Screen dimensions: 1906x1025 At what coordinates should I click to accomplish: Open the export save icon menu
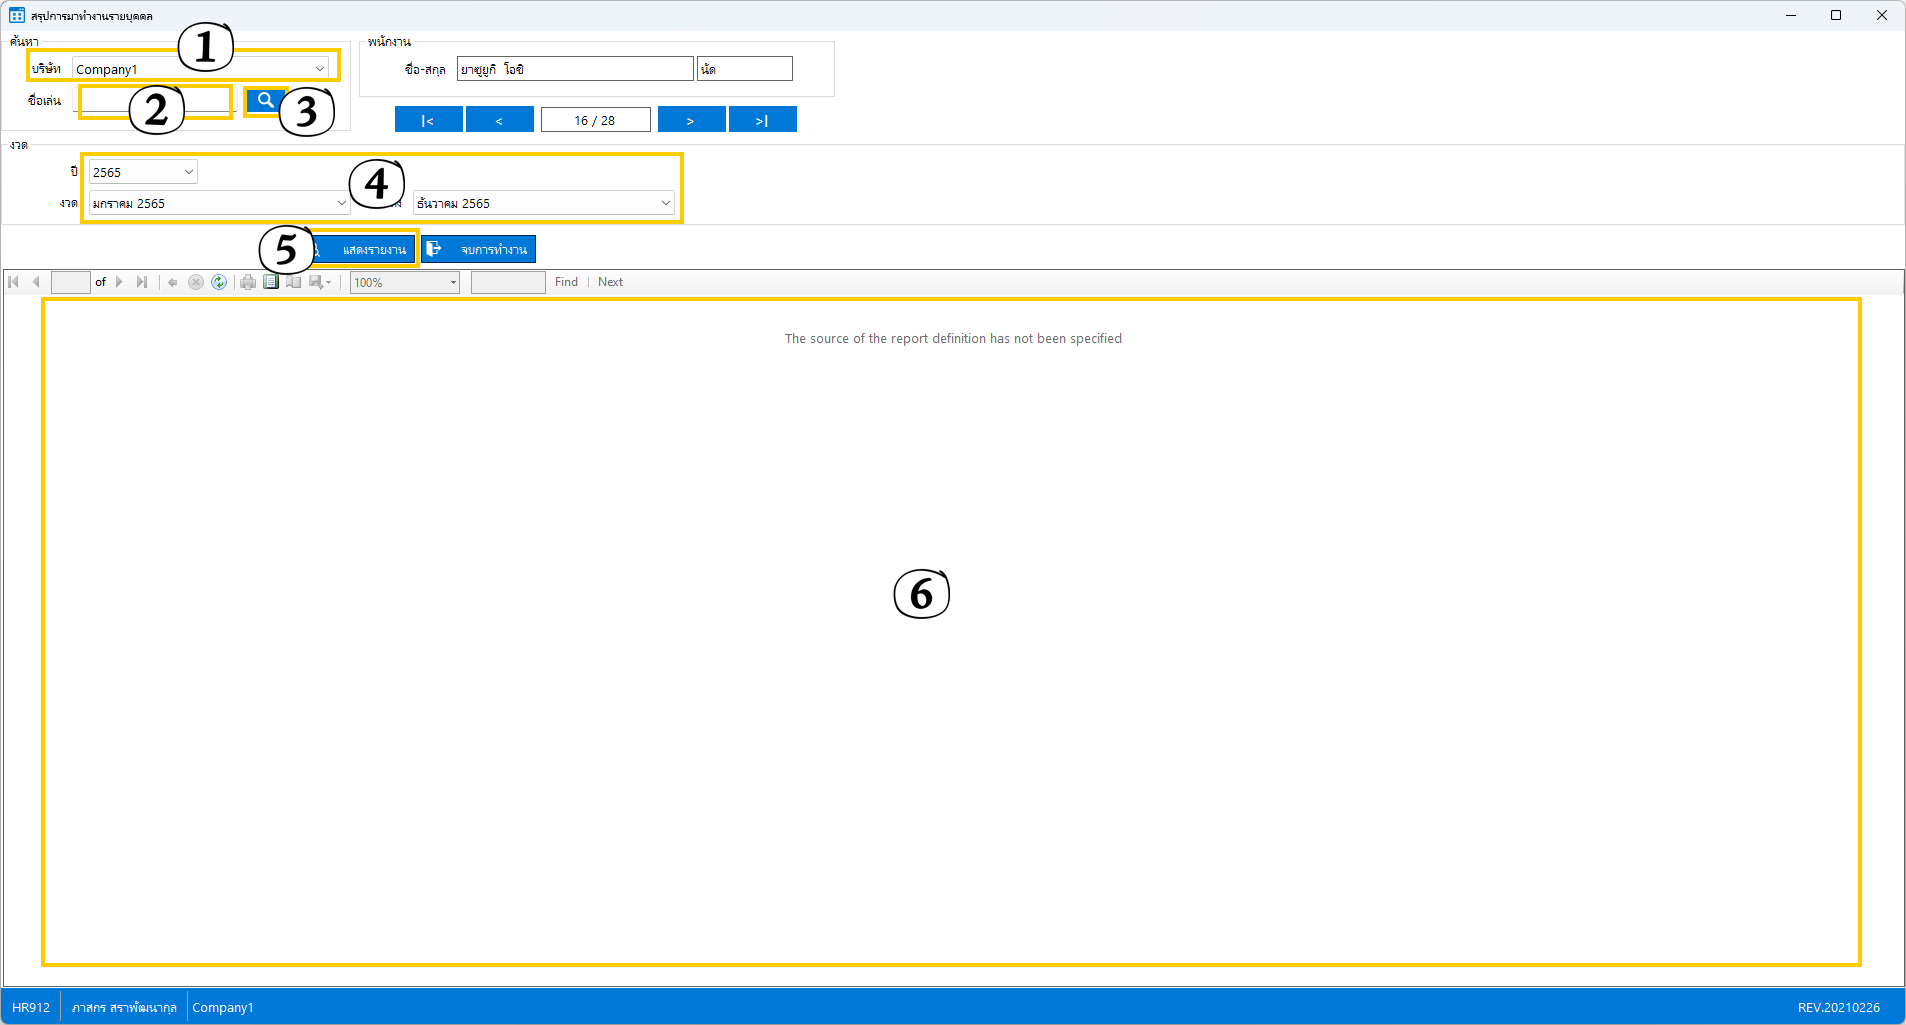click(319, 282)
